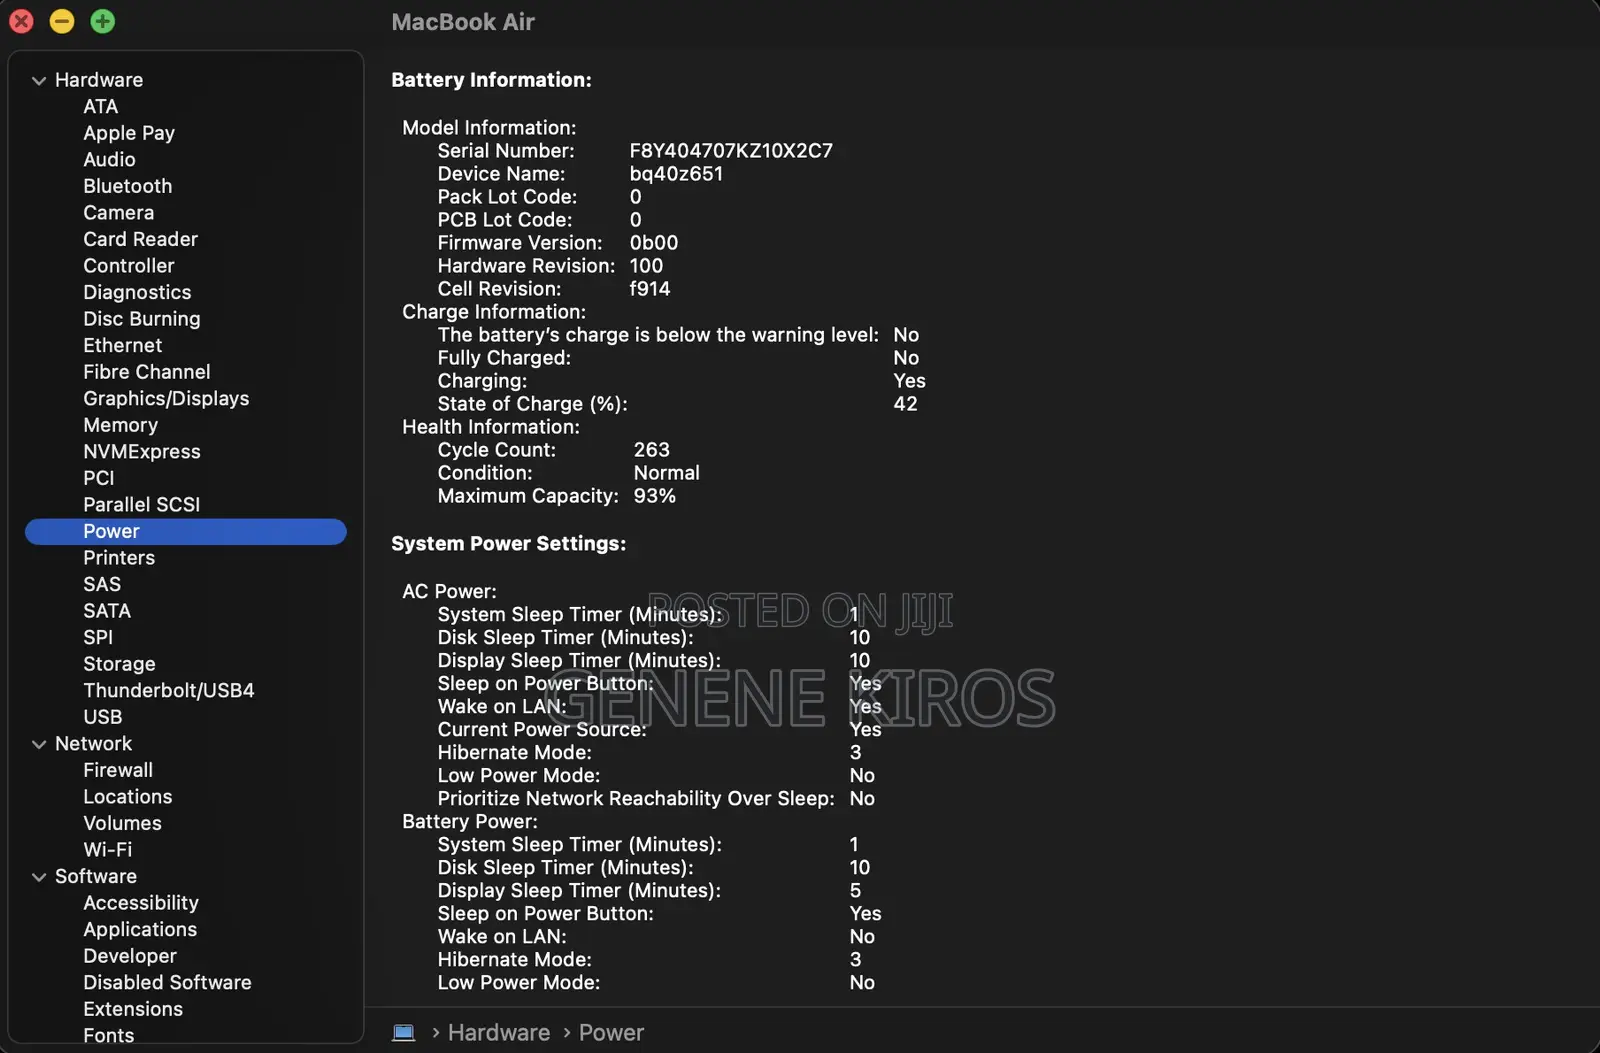The image size is (1600, 1053).
Task: Click the laptop icon in path bar
Action: coord(404,1033)
